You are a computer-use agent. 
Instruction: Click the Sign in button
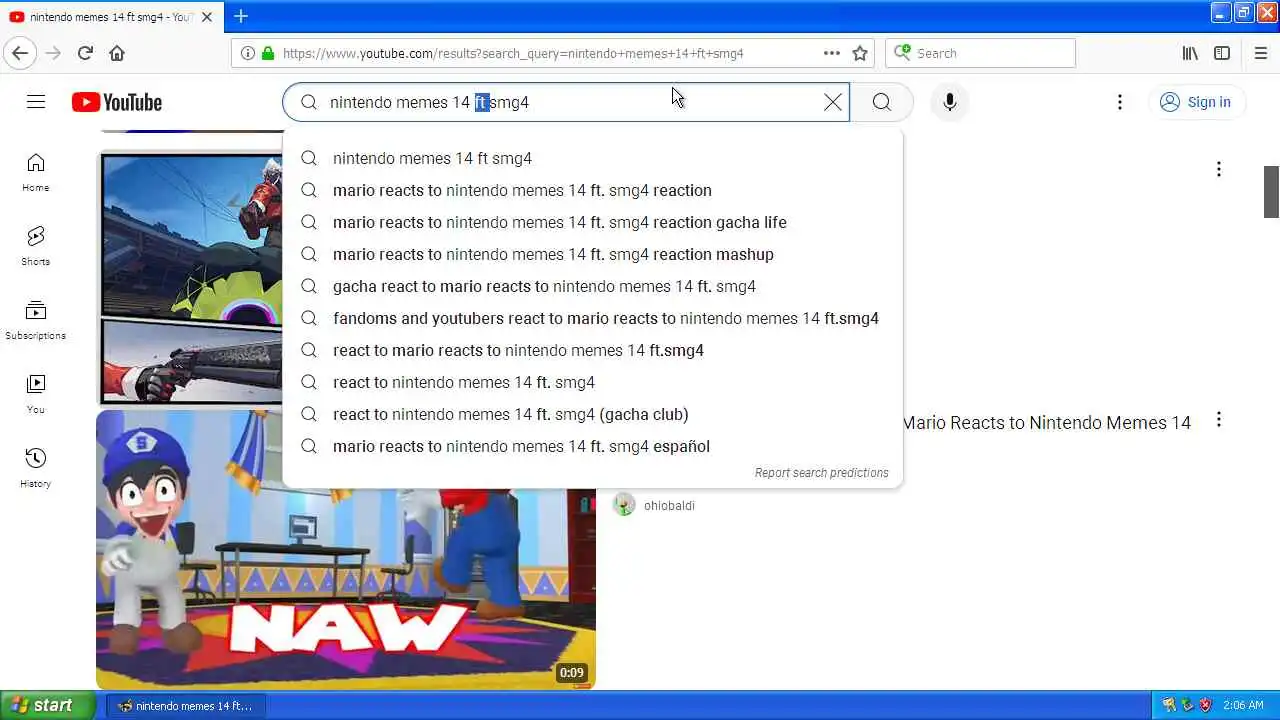point(1196,102)
